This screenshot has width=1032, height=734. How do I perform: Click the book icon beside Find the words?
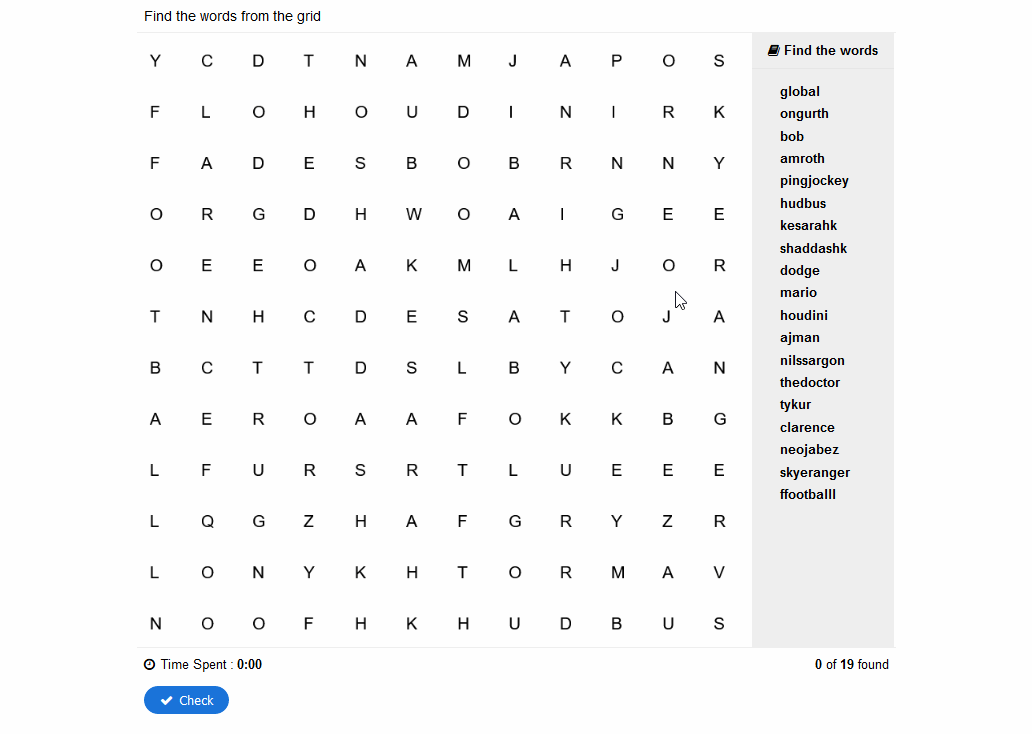pos(773,51)
